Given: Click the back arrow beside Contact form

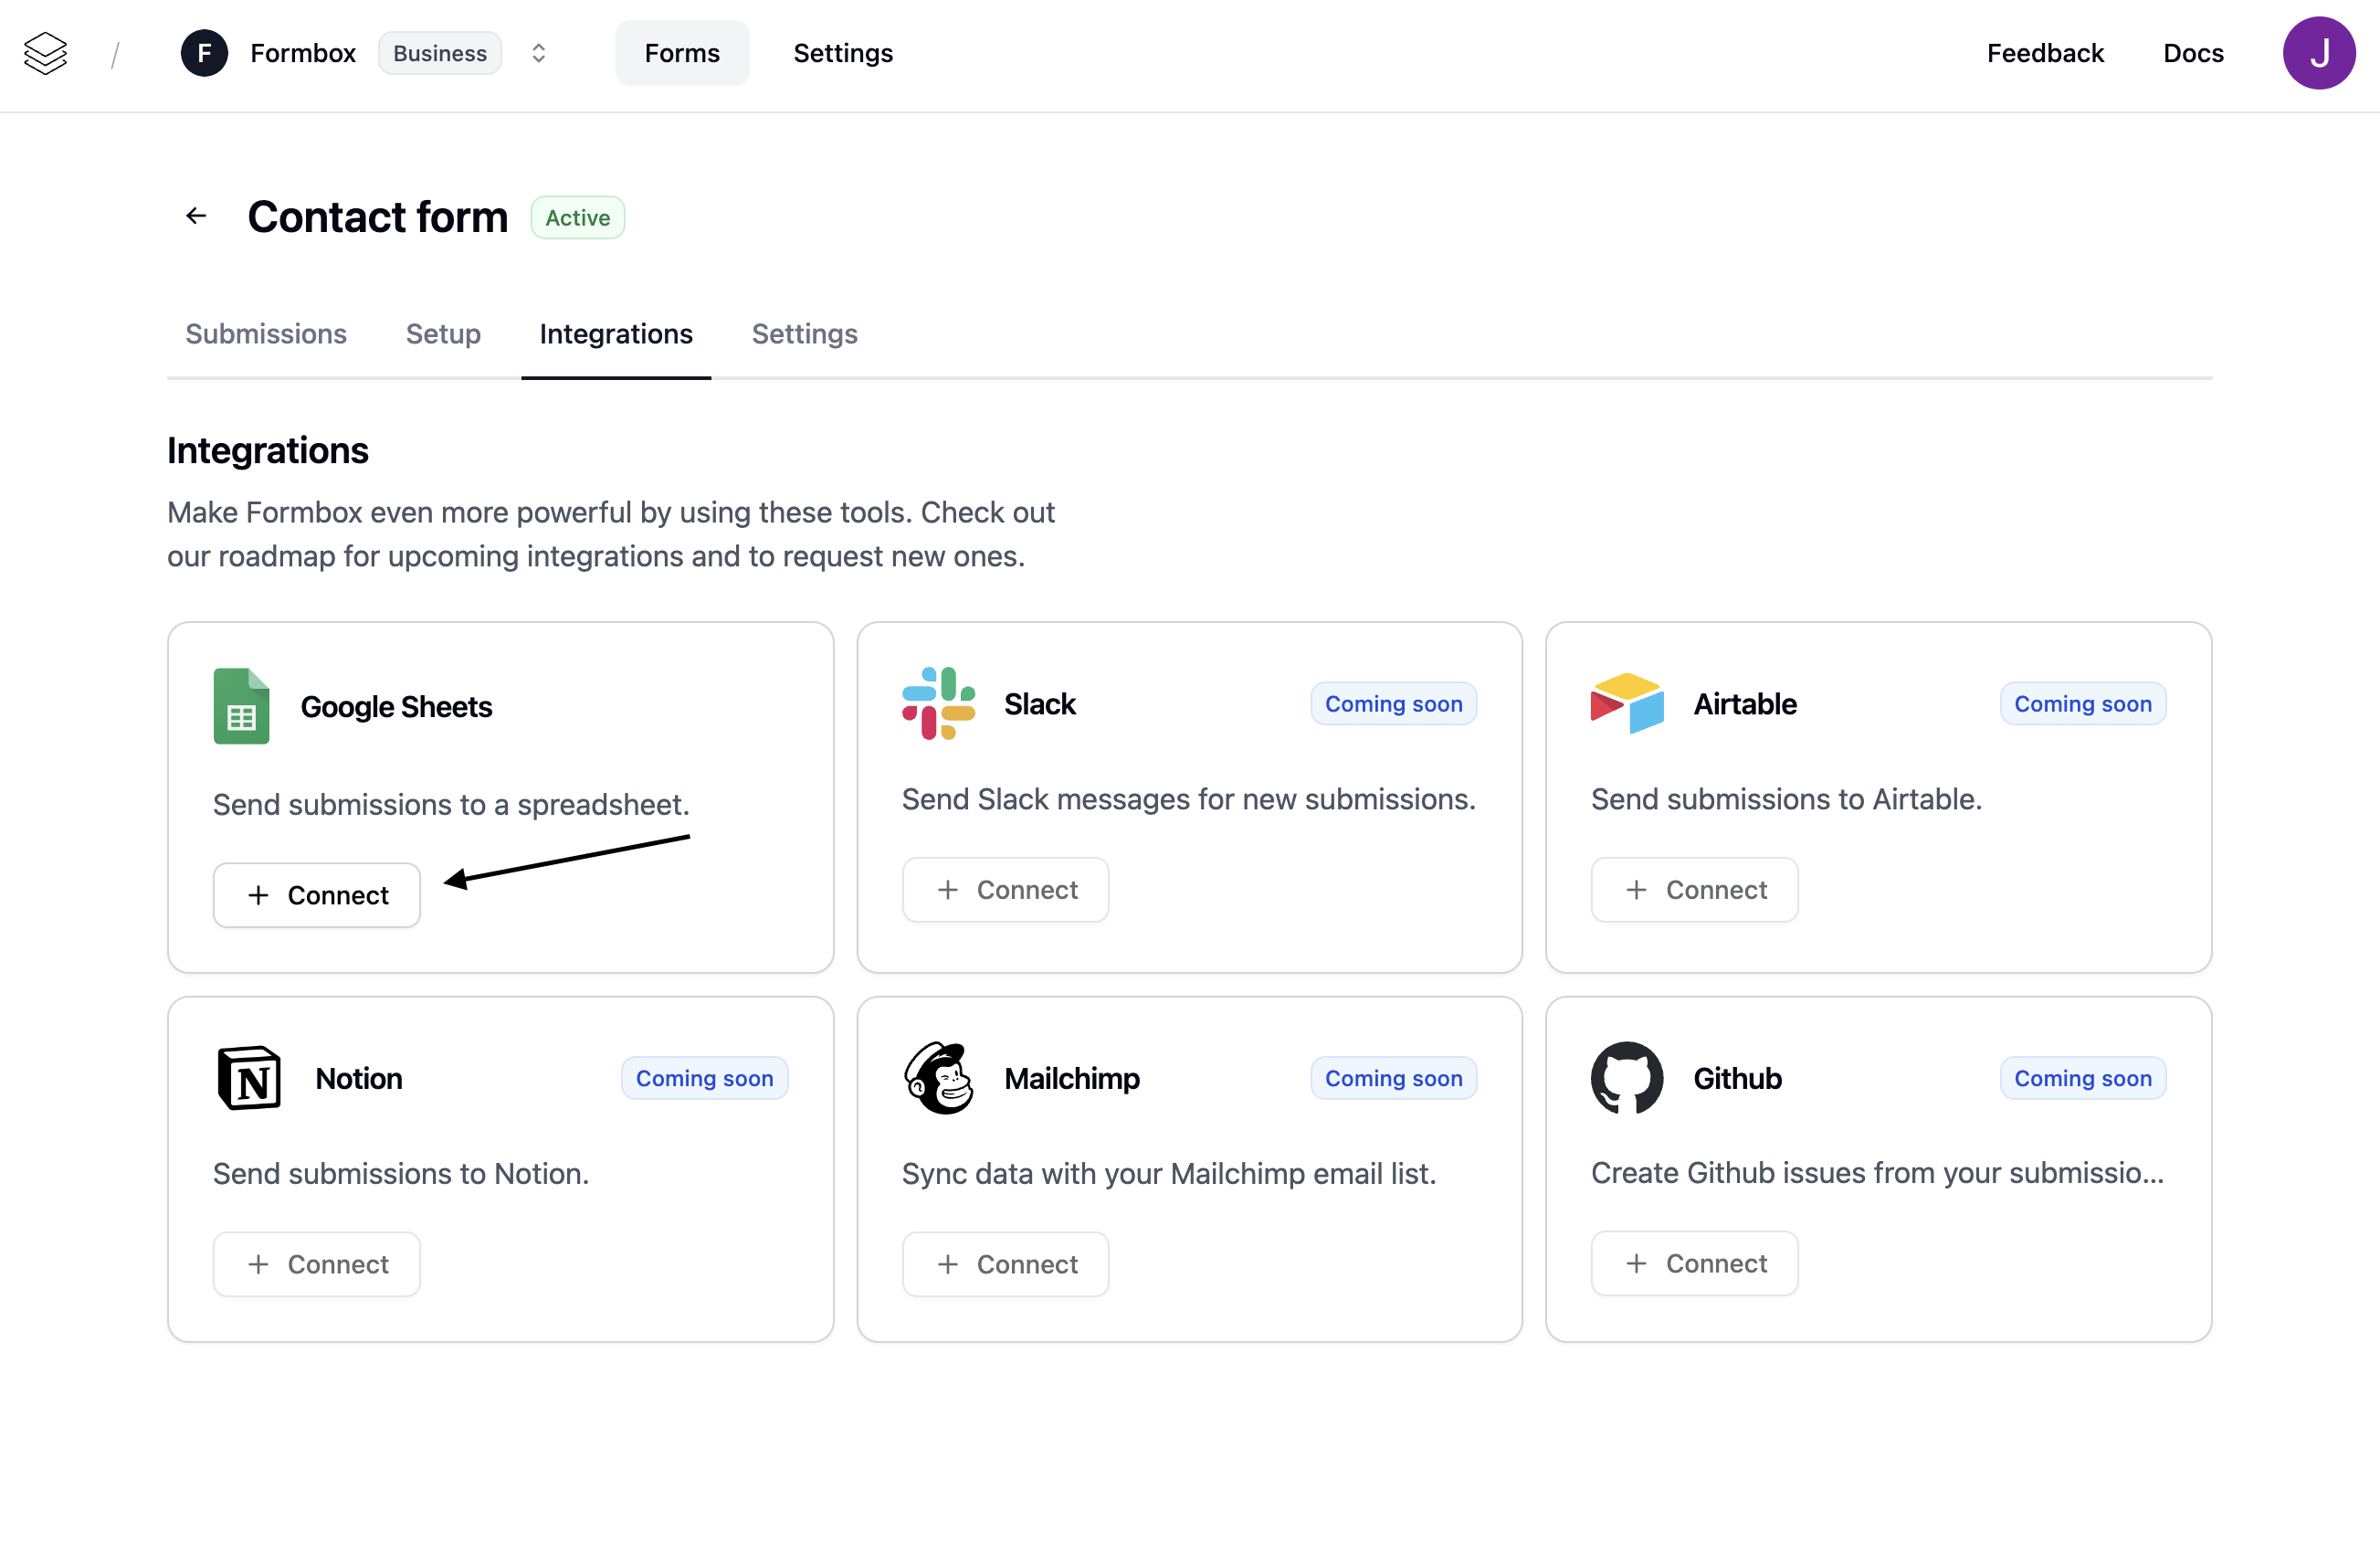Looking at the screenshot, I should tap(196, 216).
